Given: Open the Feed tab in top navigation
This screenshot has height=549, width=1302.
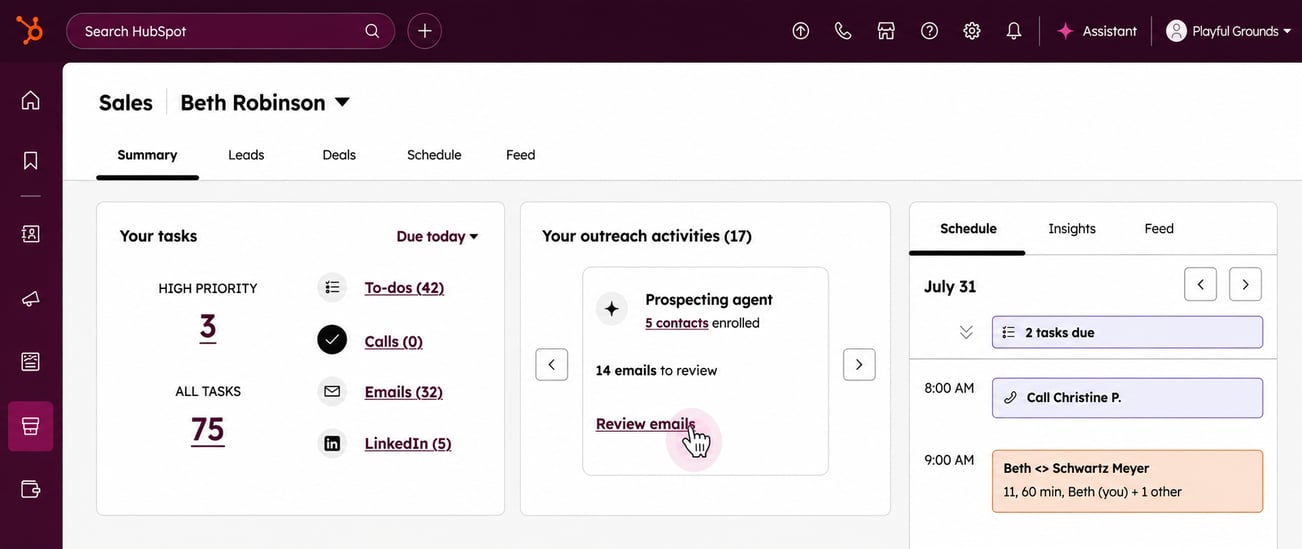Looking at the screenshot, I should point(520,155).
